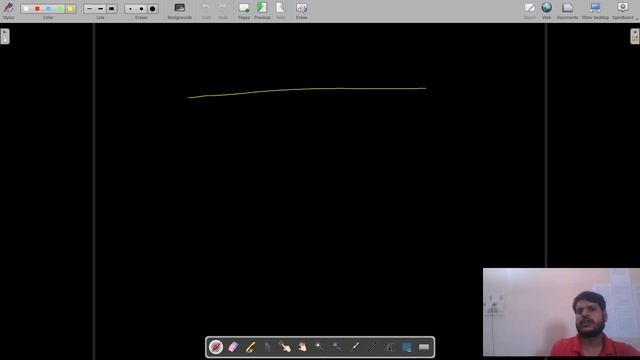Set the thin line width
Image resolution: width=640 pixels, height=360 pixels.
pos(89,9)
